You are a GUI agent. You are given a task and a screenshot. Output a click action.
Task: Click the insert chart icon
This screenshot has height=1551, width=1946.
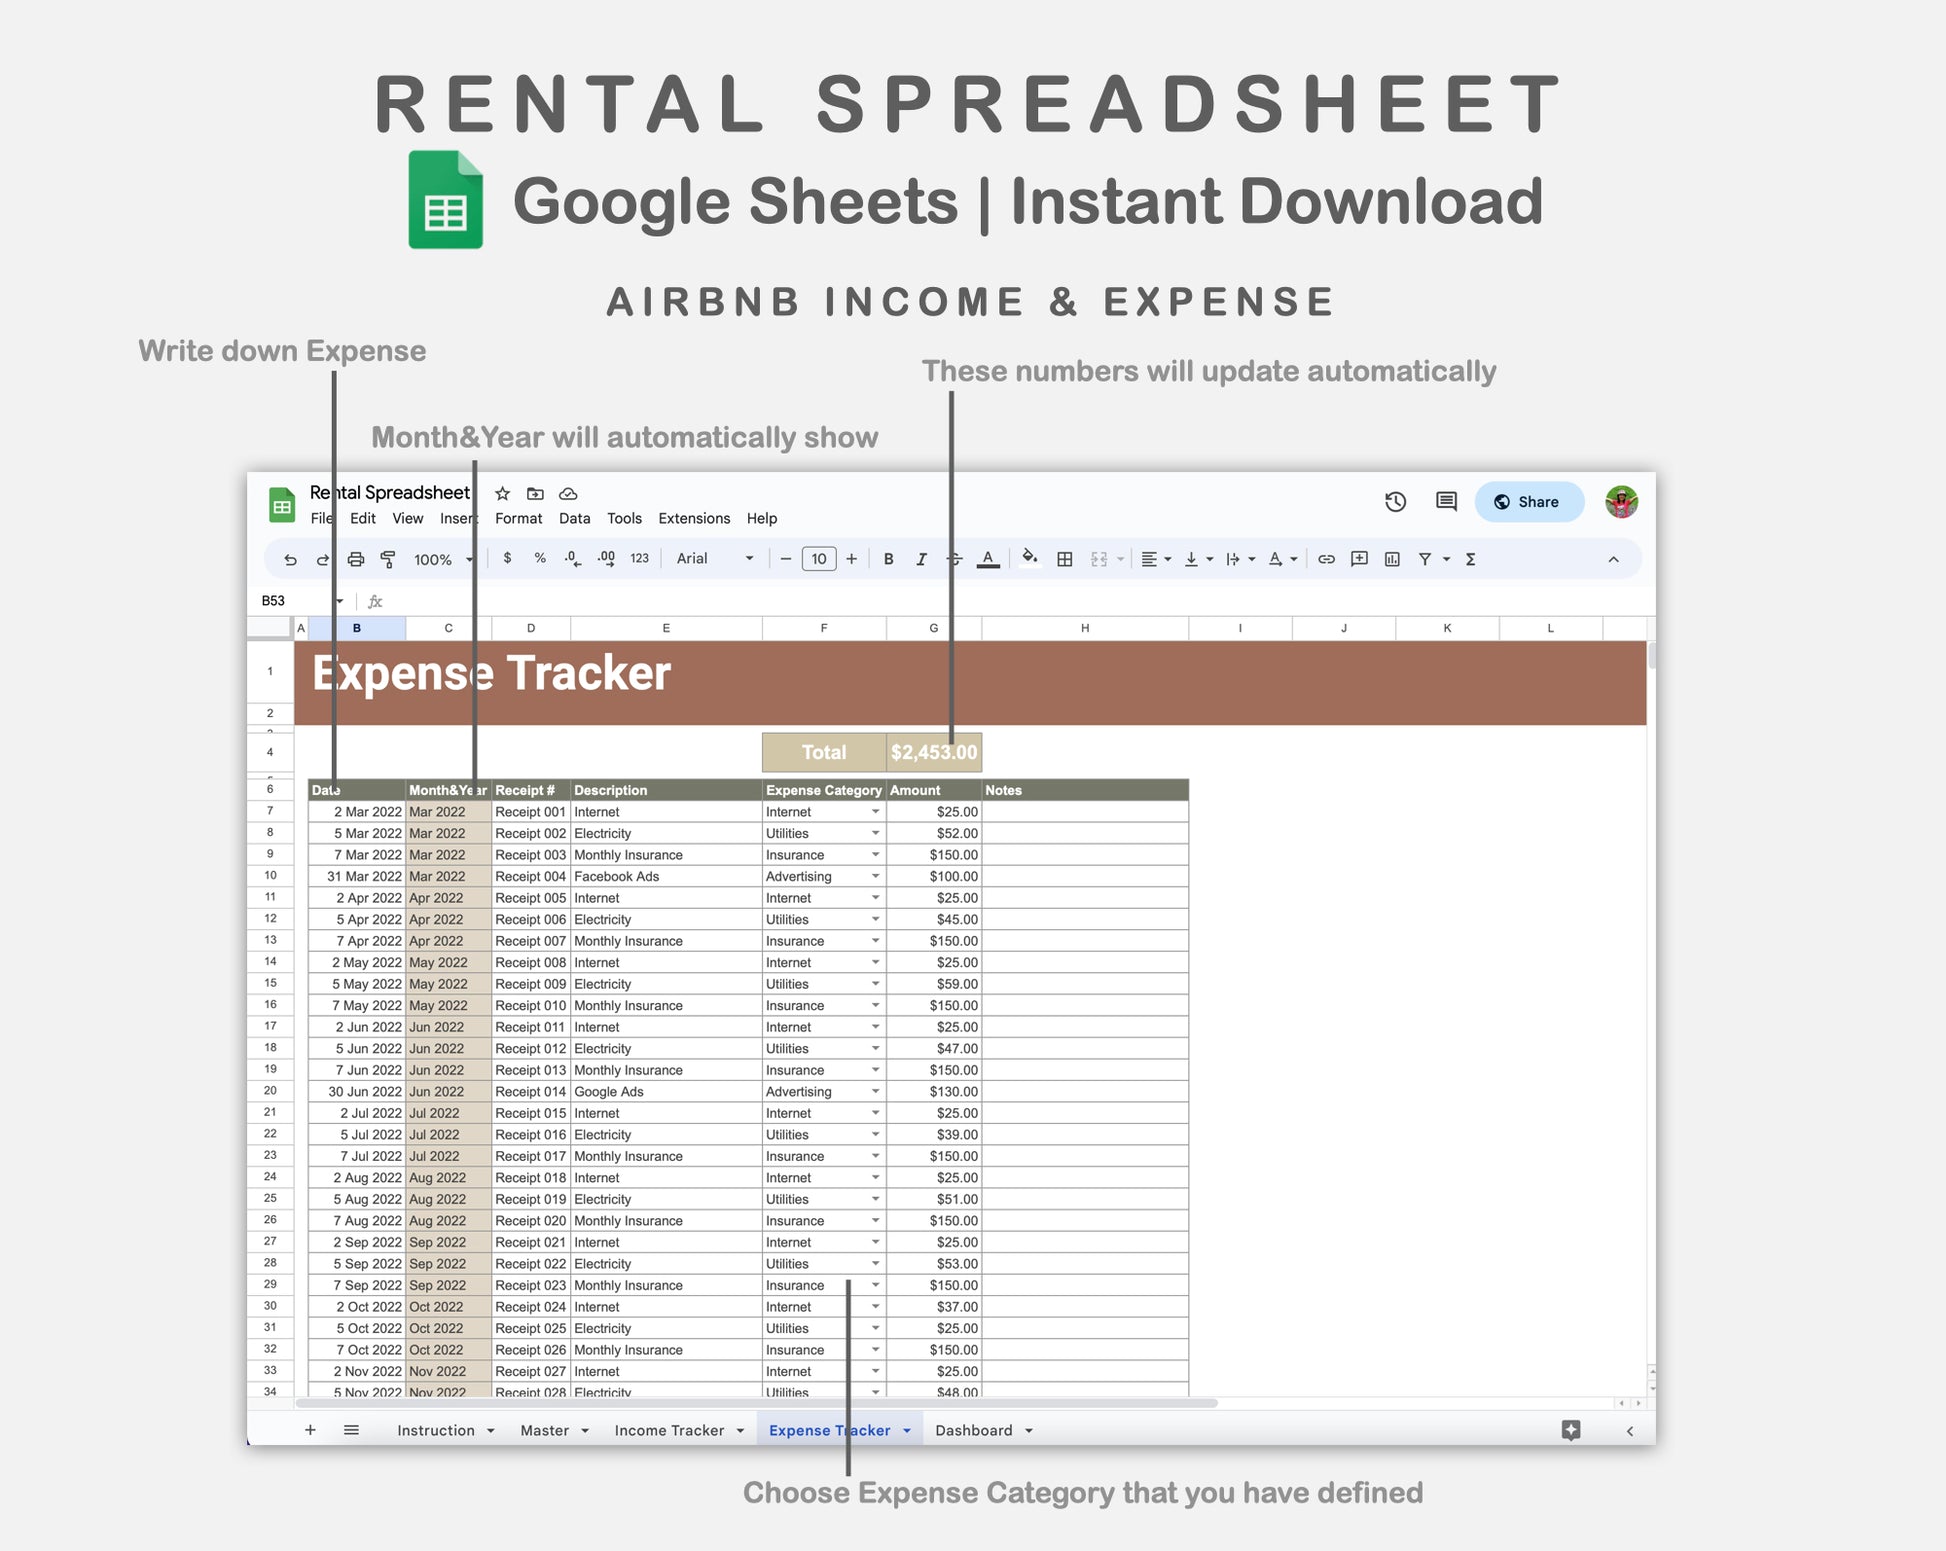(1392, 559)
